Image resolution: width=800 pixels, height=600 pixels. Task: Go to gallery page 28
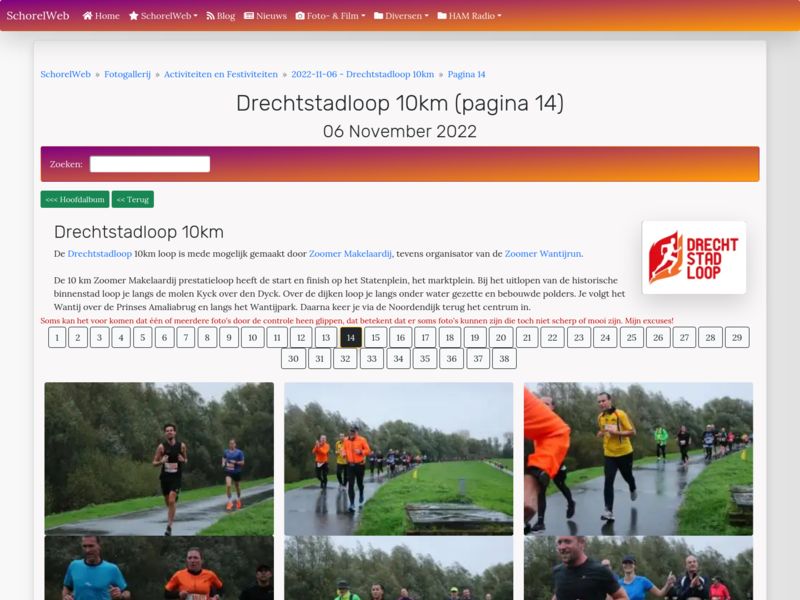click(x=711, y=337)
